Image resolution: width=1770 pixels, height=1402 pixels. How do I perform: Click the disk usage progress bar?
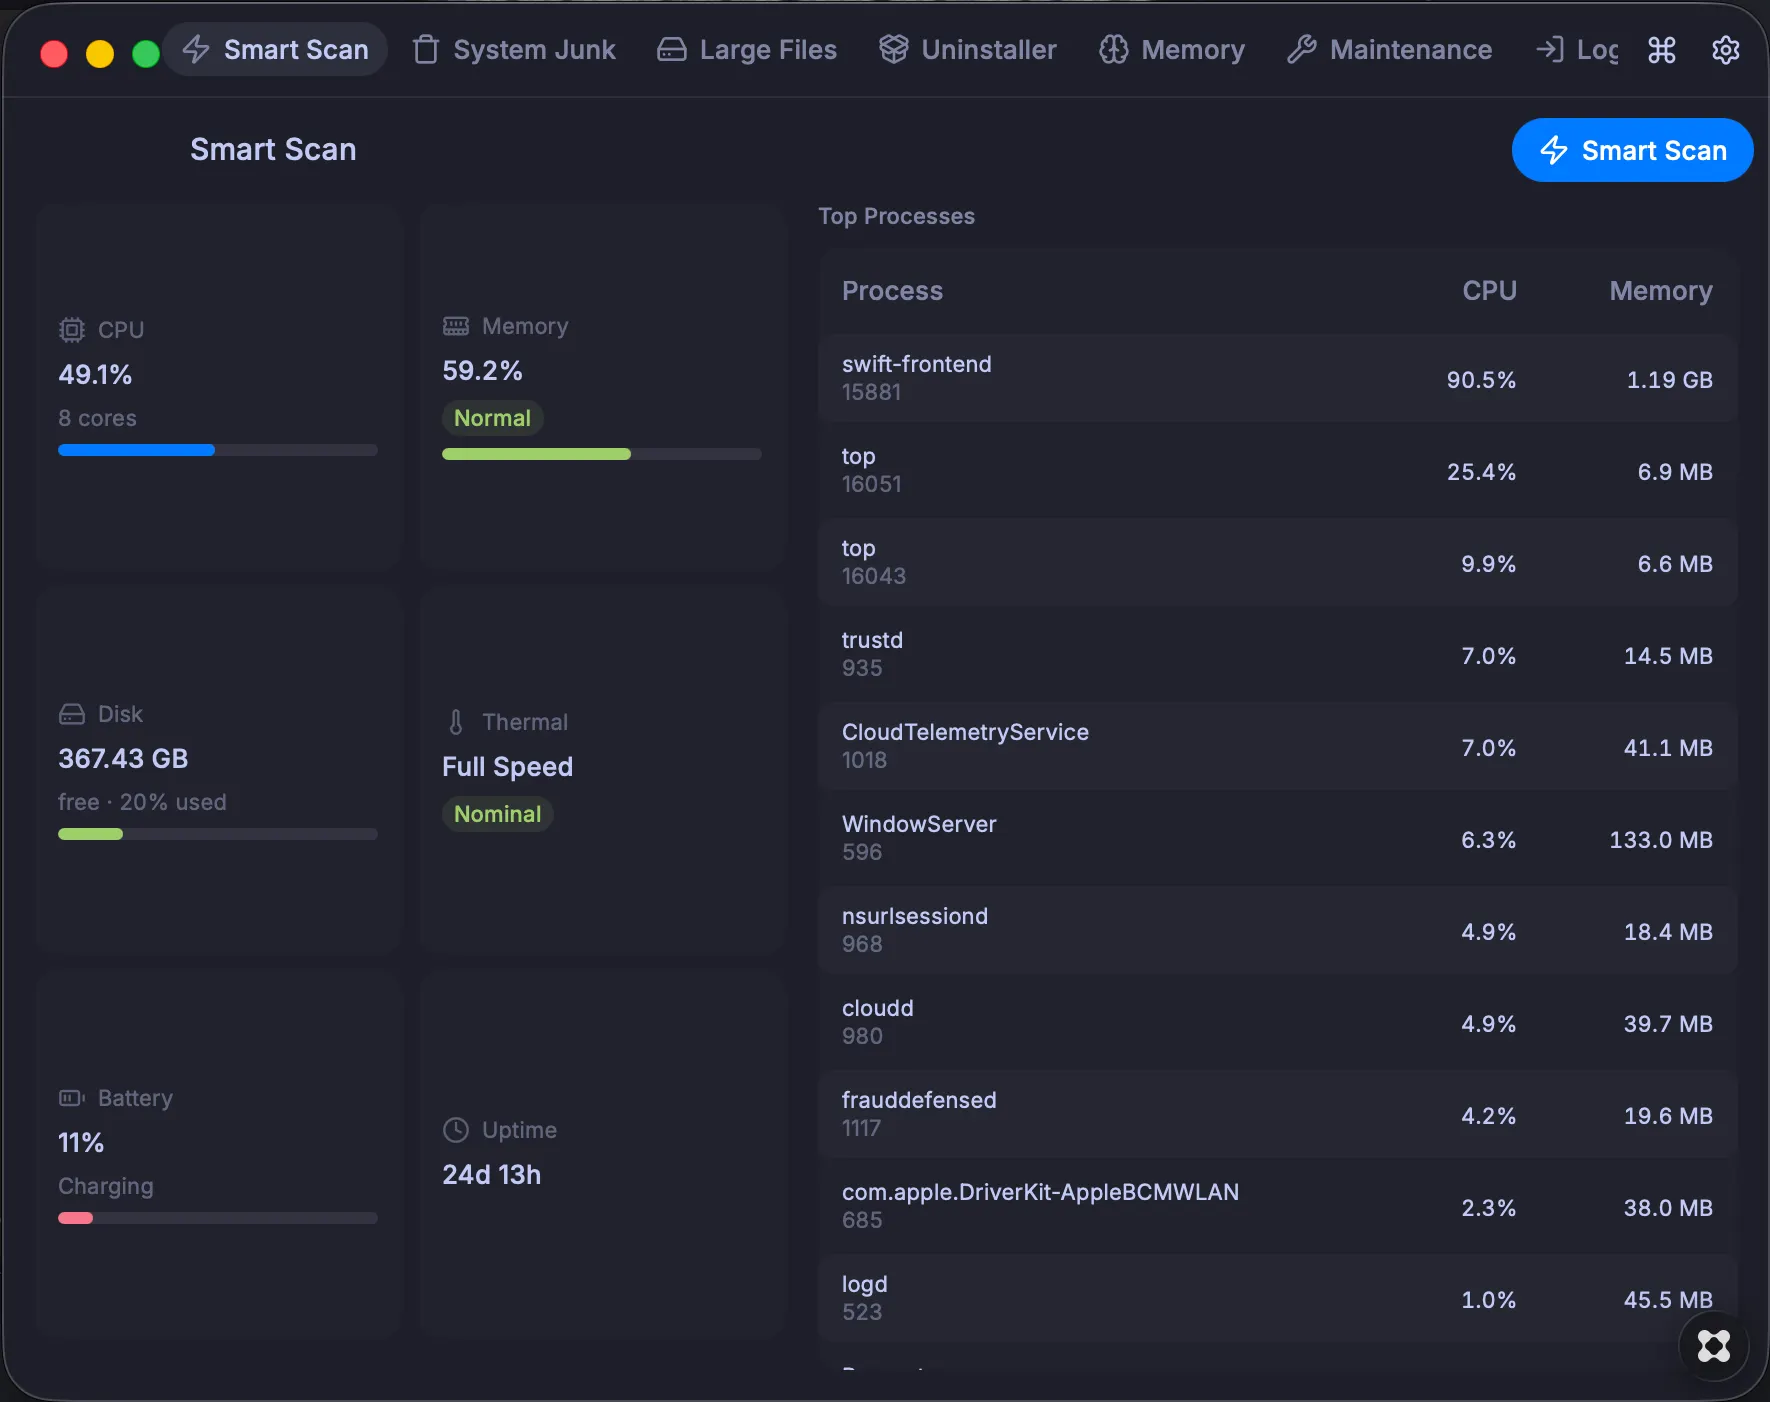218,834
